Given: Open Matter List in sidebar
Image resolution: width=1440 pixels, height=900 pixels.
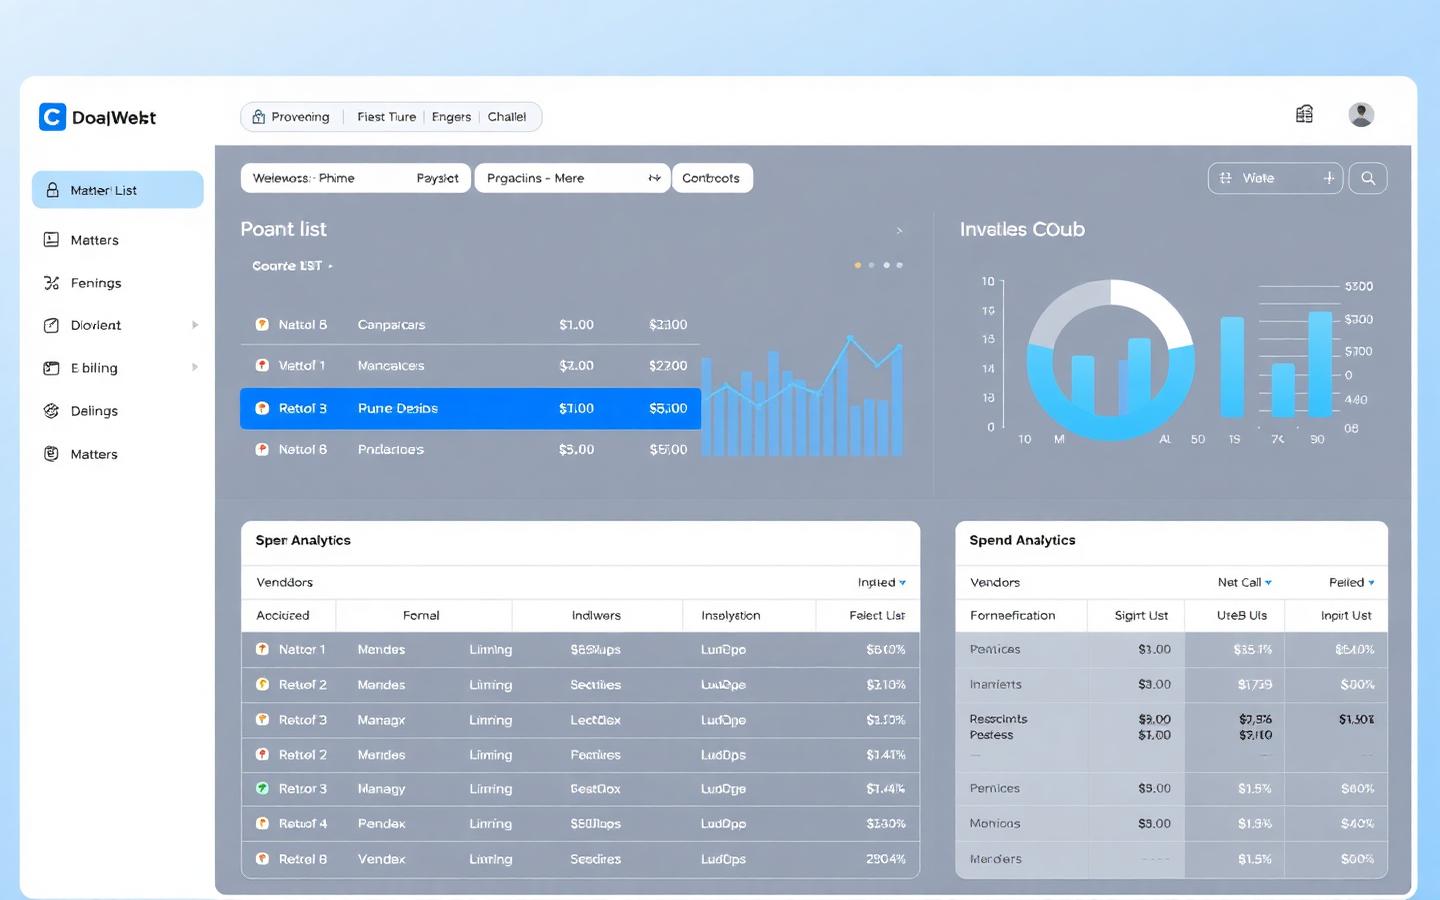Looking at the screenshot, I should click(x=118, y=190).
